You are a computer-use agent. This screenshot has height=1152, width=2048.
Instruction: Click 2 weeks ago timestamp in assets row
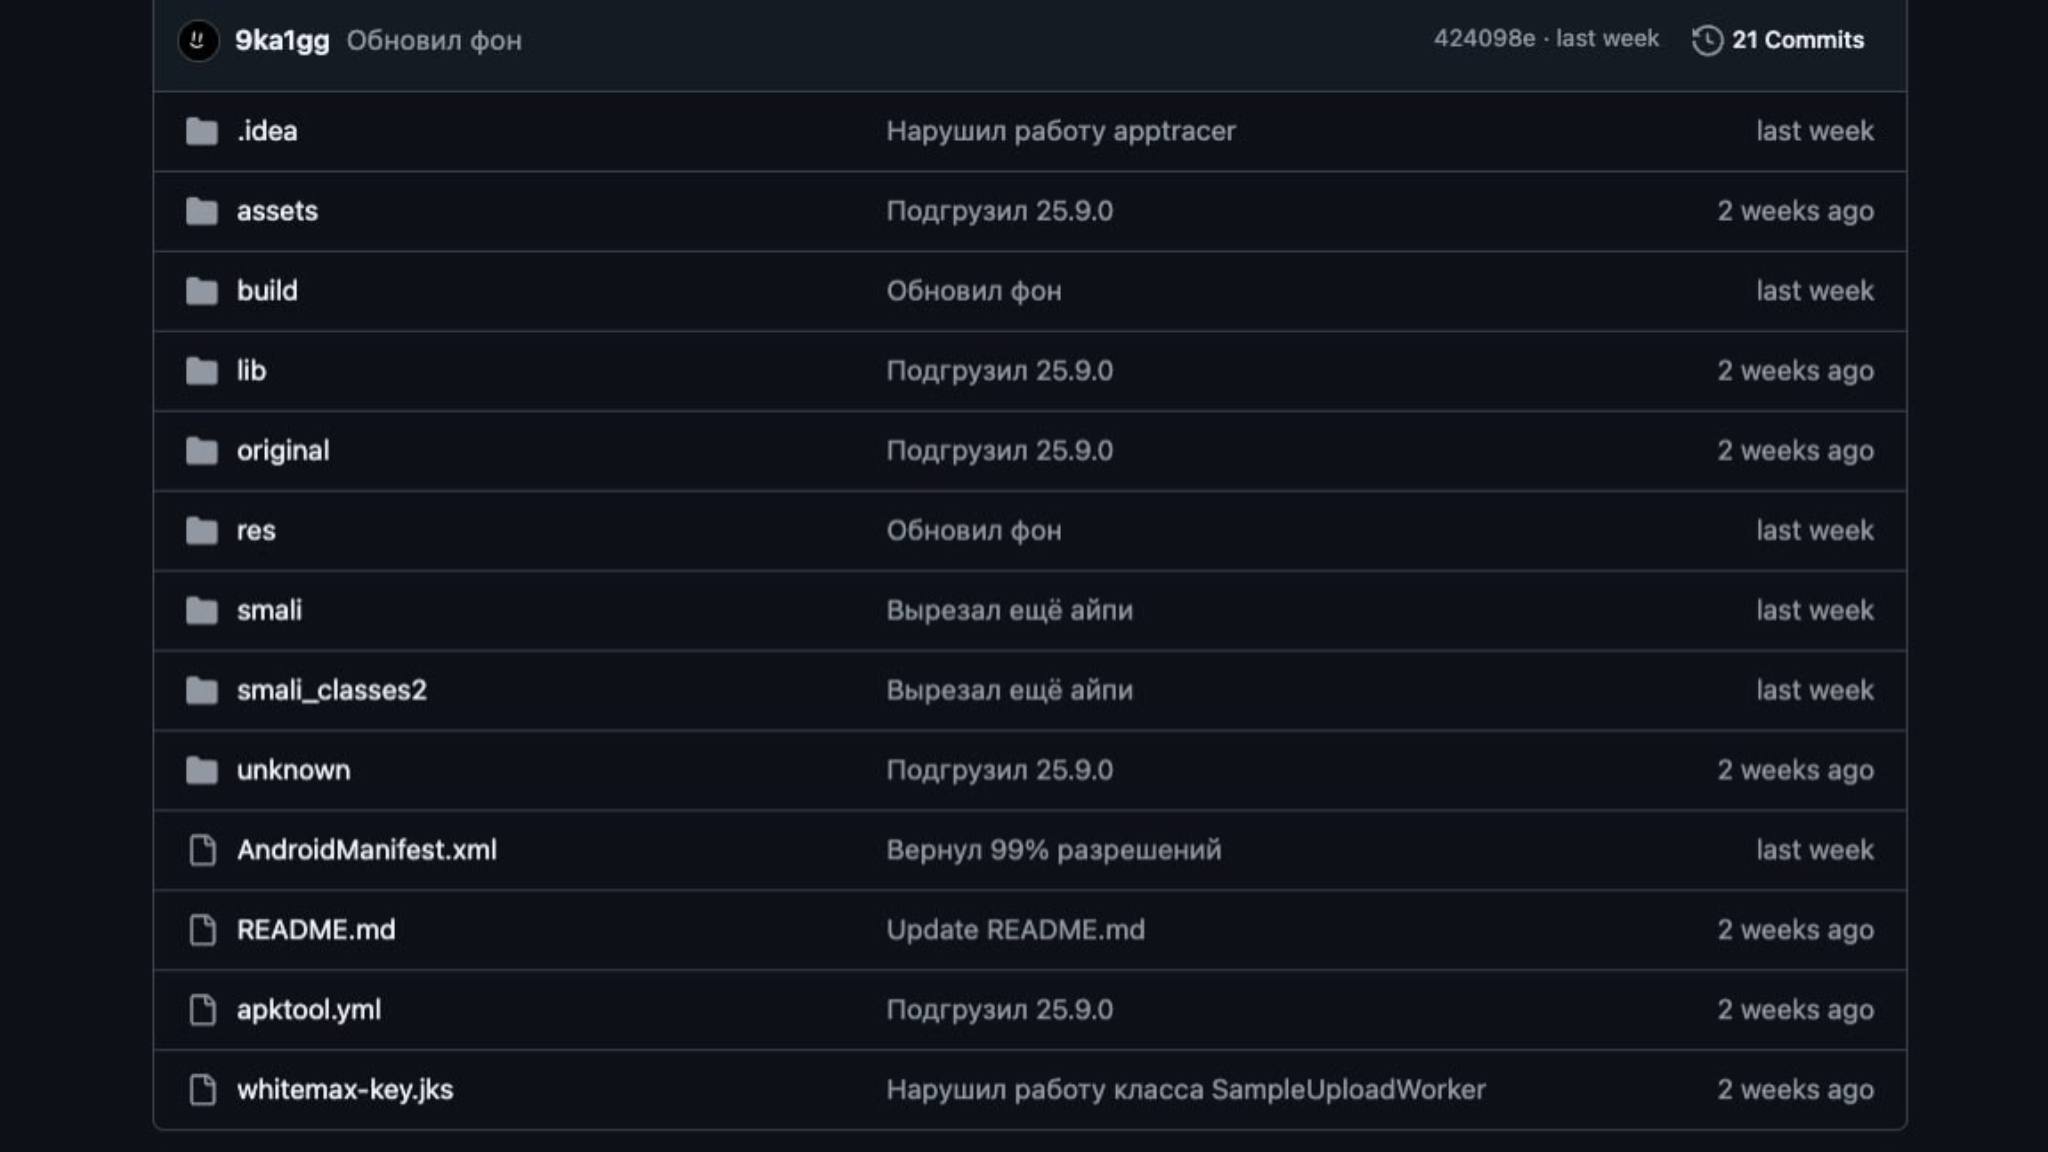[x=1796, y=211]
